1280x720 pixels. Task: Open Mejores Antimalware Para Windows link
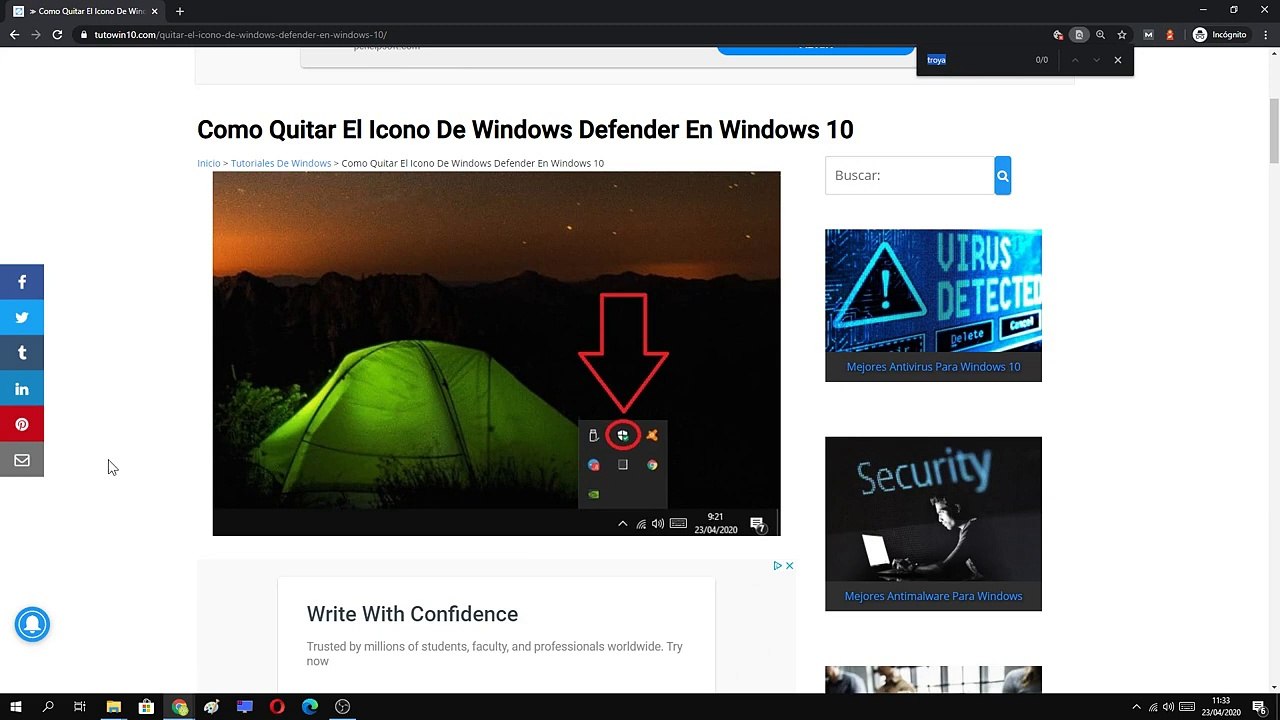(x=933, y=596)
